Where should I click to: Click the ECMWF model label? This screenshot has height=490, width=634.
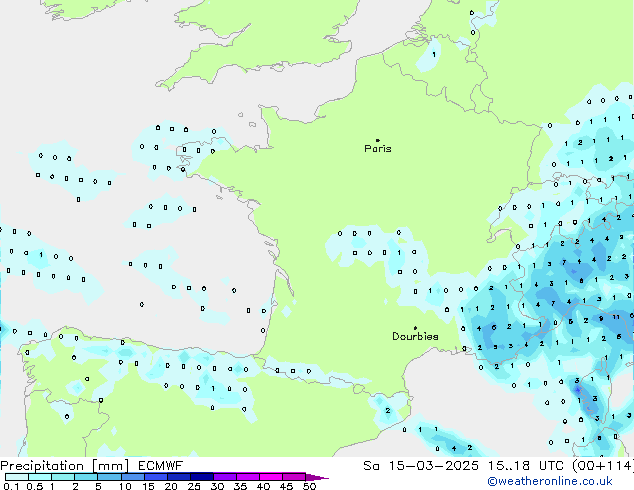[161, 466]
